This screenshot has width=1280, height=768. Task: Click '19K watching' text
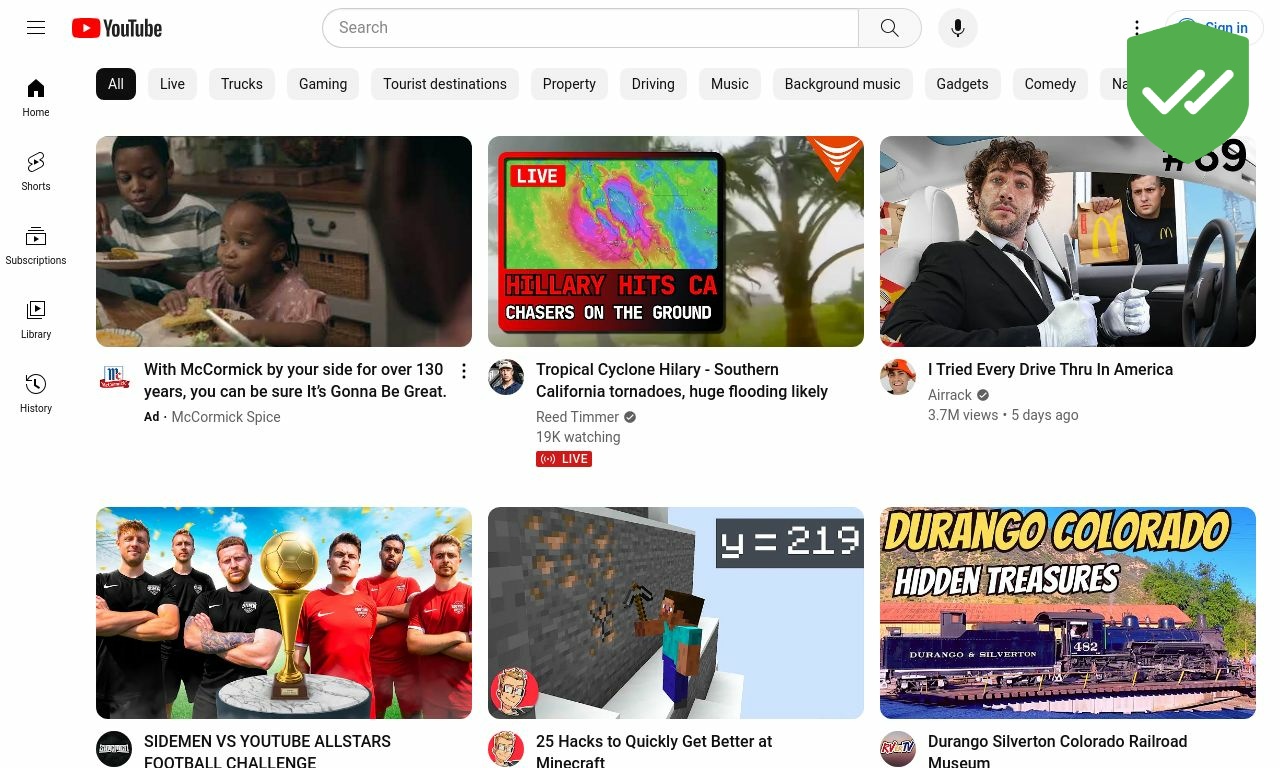point(578,437)
